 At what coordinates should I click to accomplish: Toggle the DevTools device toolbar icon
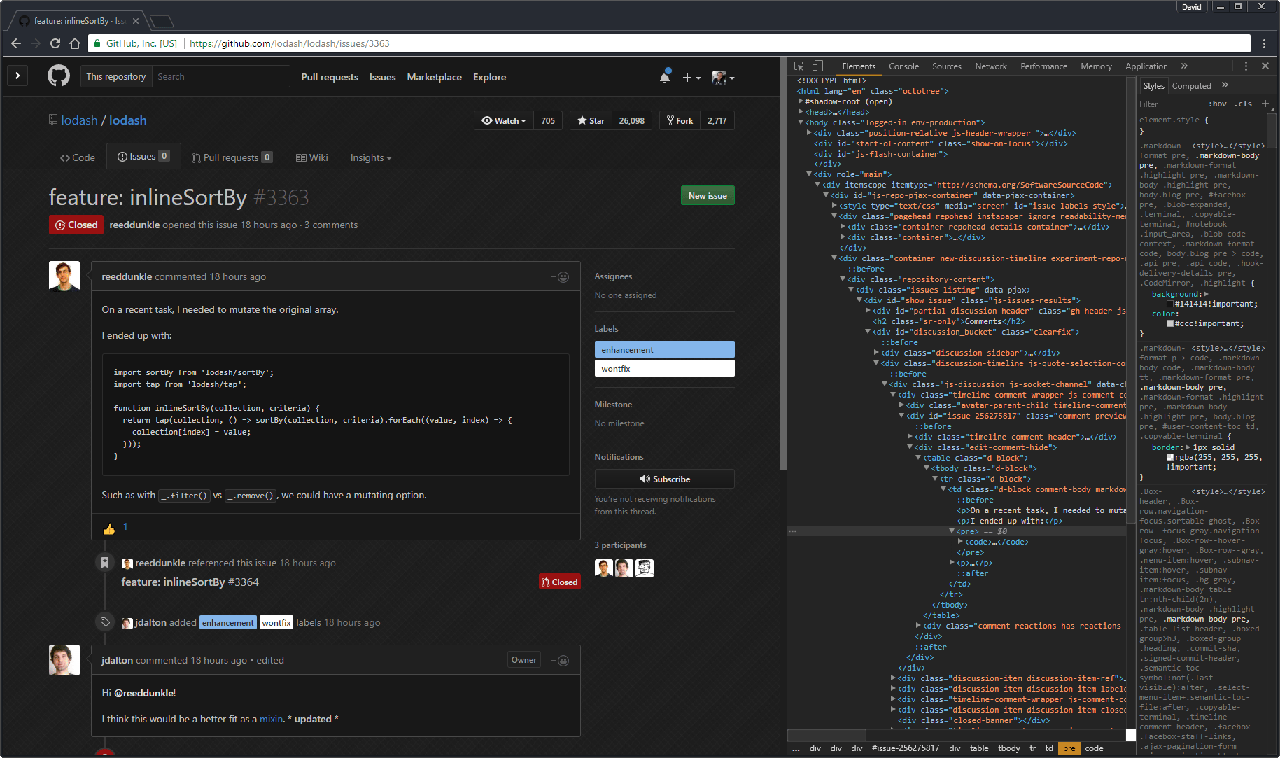817,67
